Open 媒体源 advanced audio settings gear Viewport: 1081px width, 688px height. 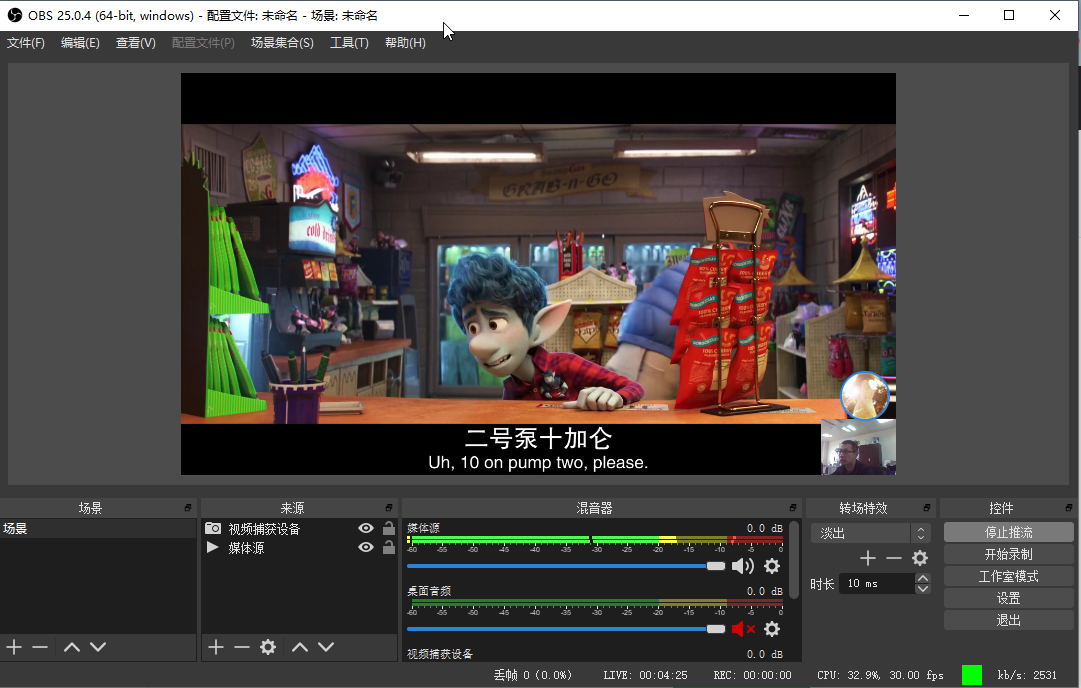(772, 565)
